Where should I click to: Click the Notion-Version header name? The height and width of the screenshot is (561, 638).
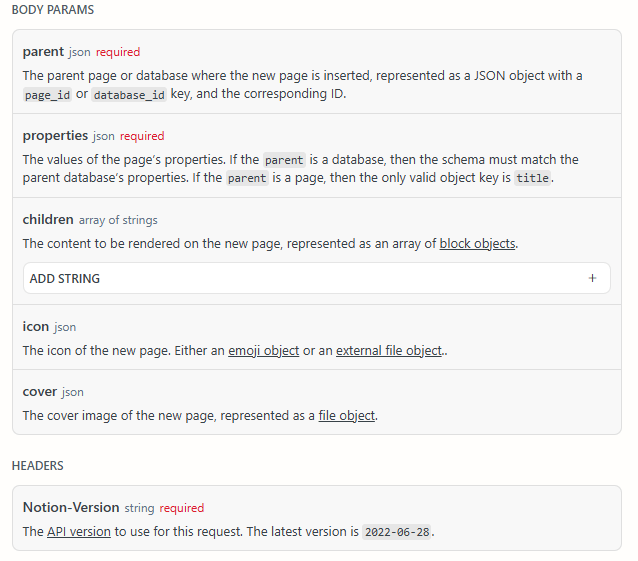(71, 507)
